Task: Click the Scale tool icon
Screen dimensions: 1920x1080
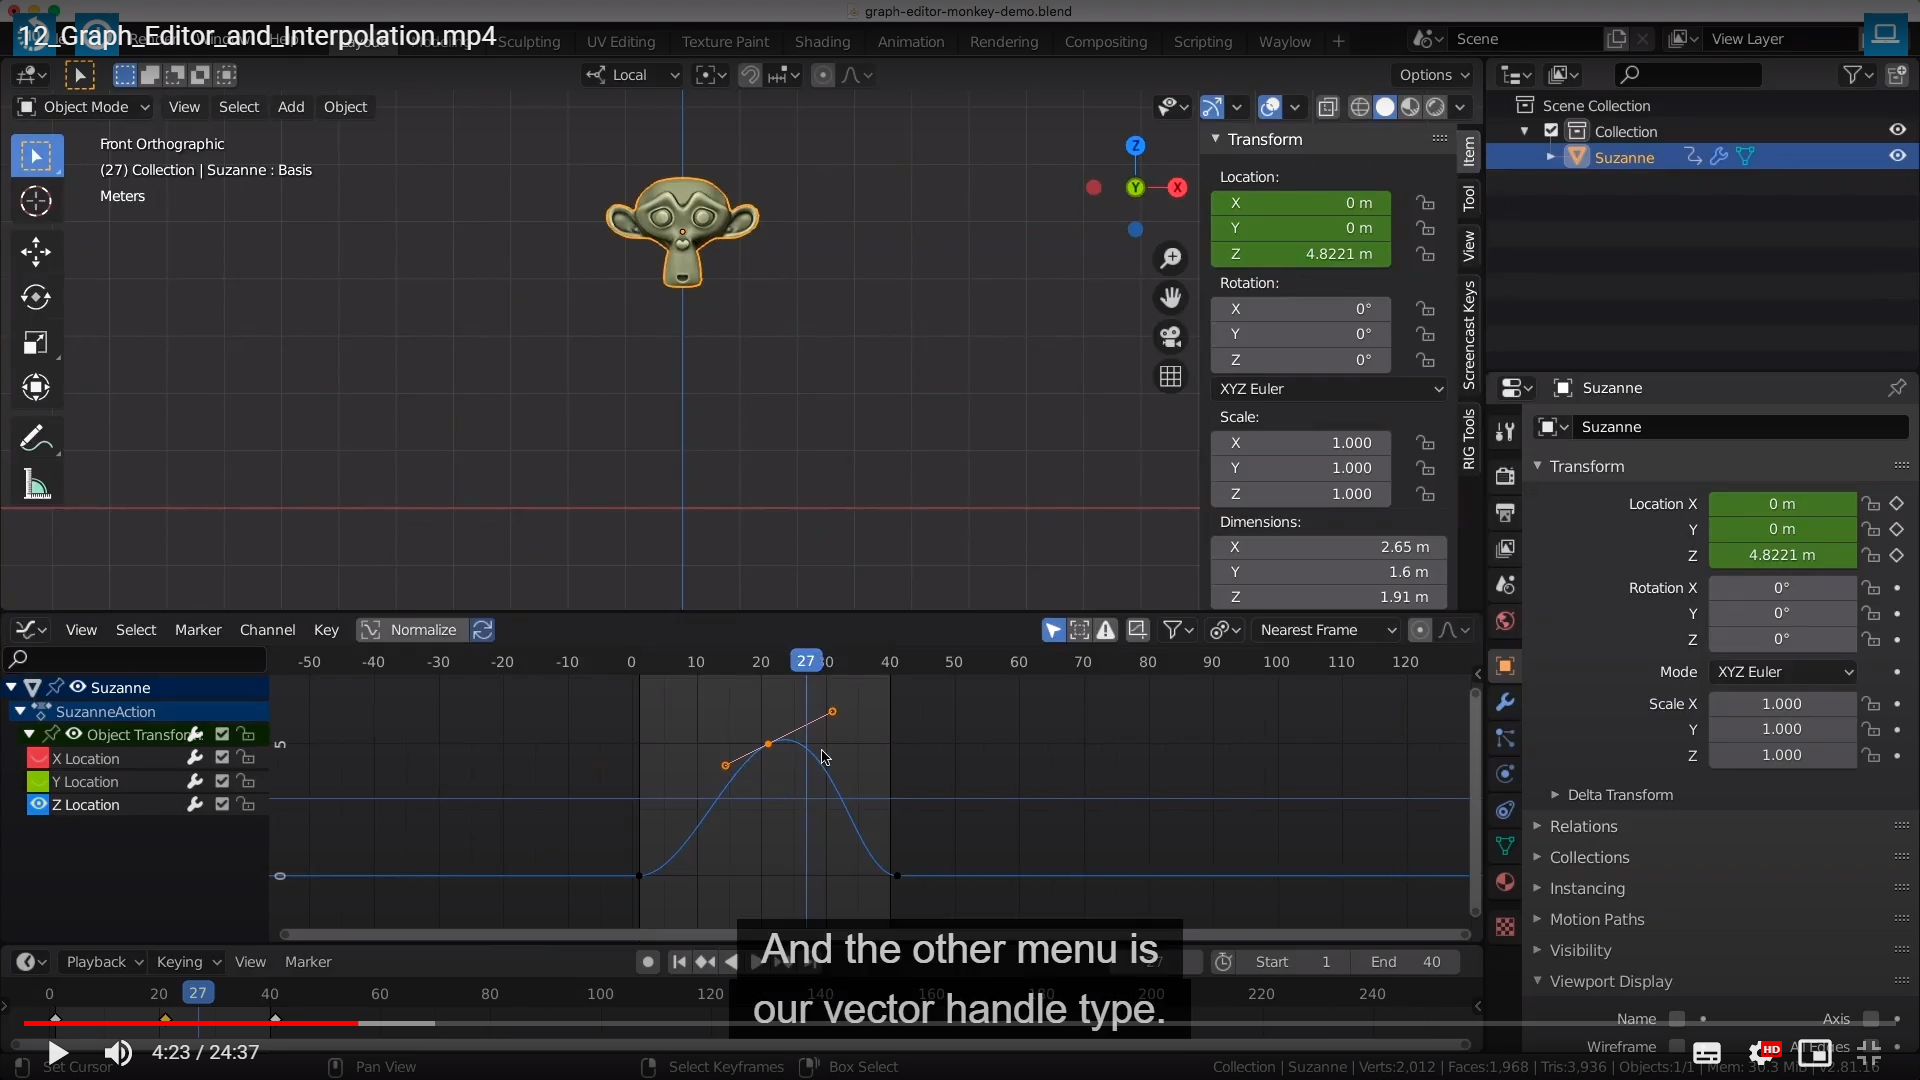Action: coord(36,343)
